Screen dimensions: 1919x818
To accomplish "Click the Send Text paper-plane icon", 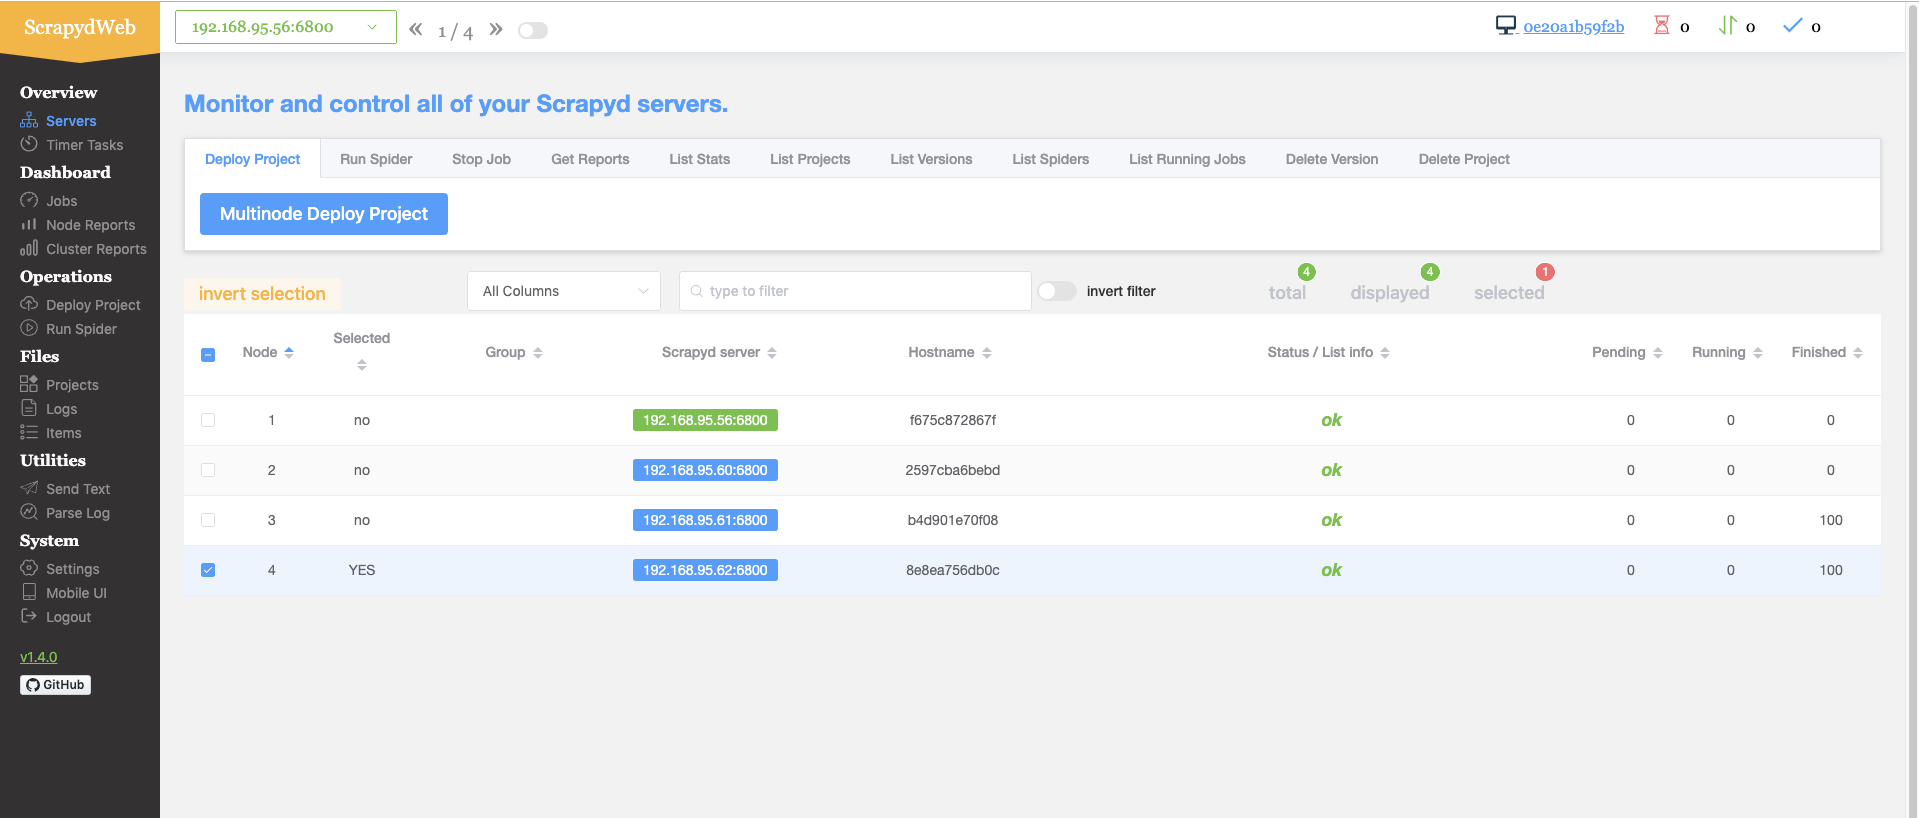I will click(x=29, y=488).
